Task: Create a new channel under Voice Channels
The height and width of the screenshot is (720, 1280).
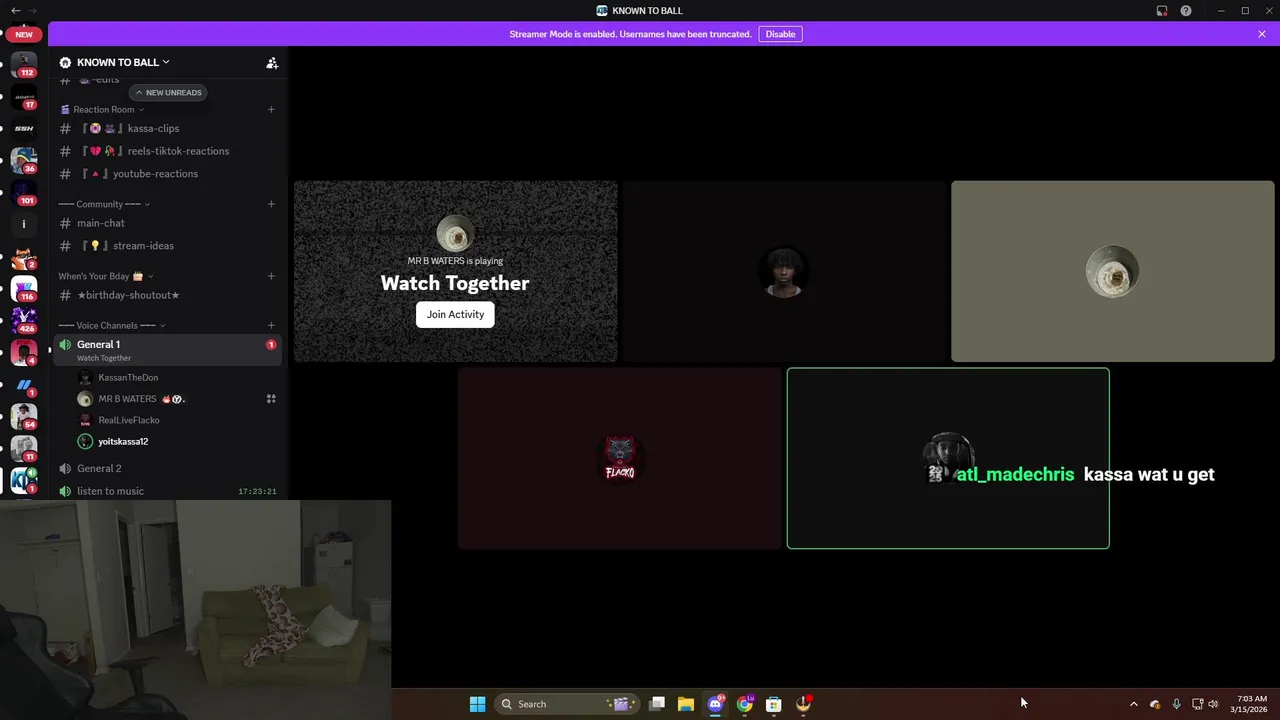Action: [x=271, y=325]
